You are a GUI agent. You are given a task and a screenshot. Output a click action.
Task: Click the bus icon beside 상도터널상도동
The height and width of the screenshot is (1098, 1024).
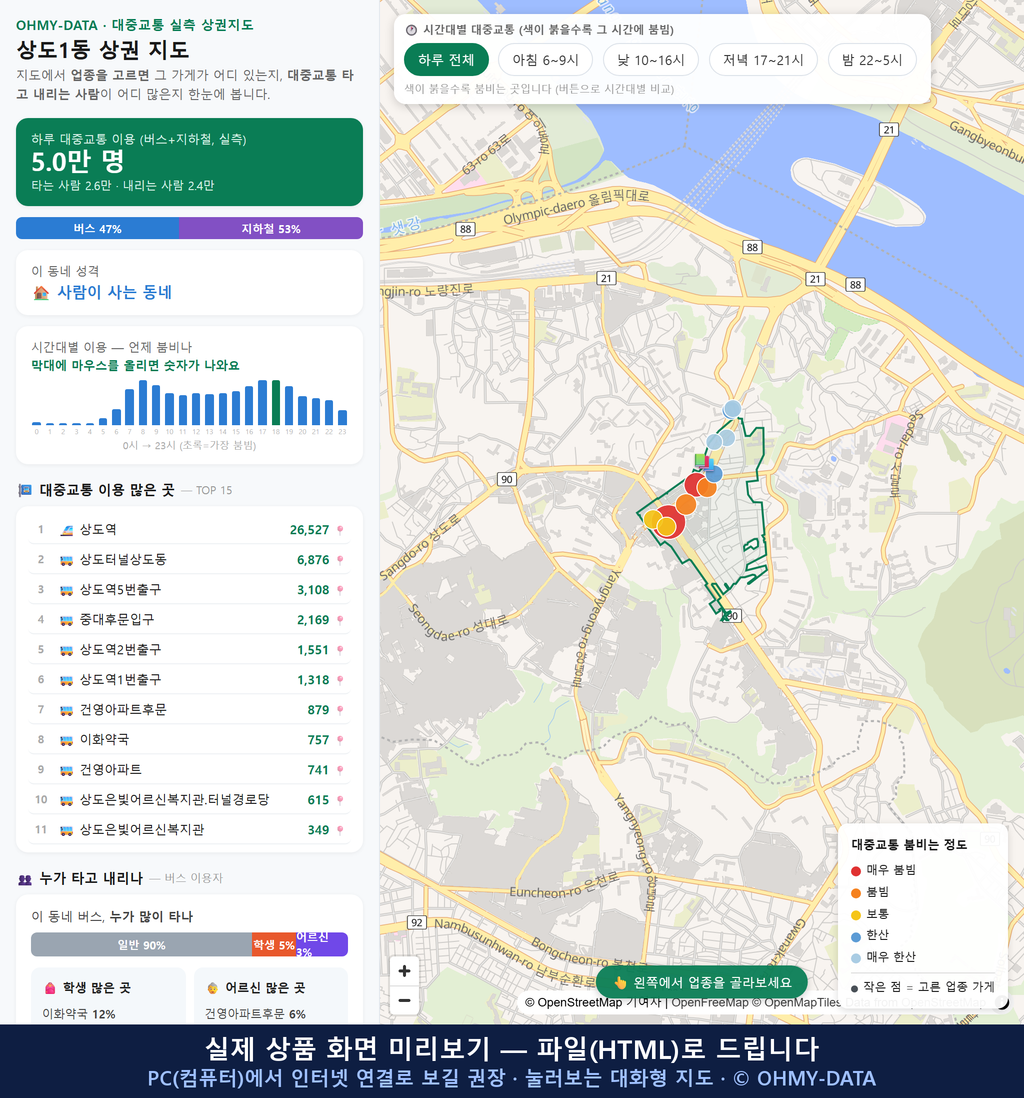67,560
